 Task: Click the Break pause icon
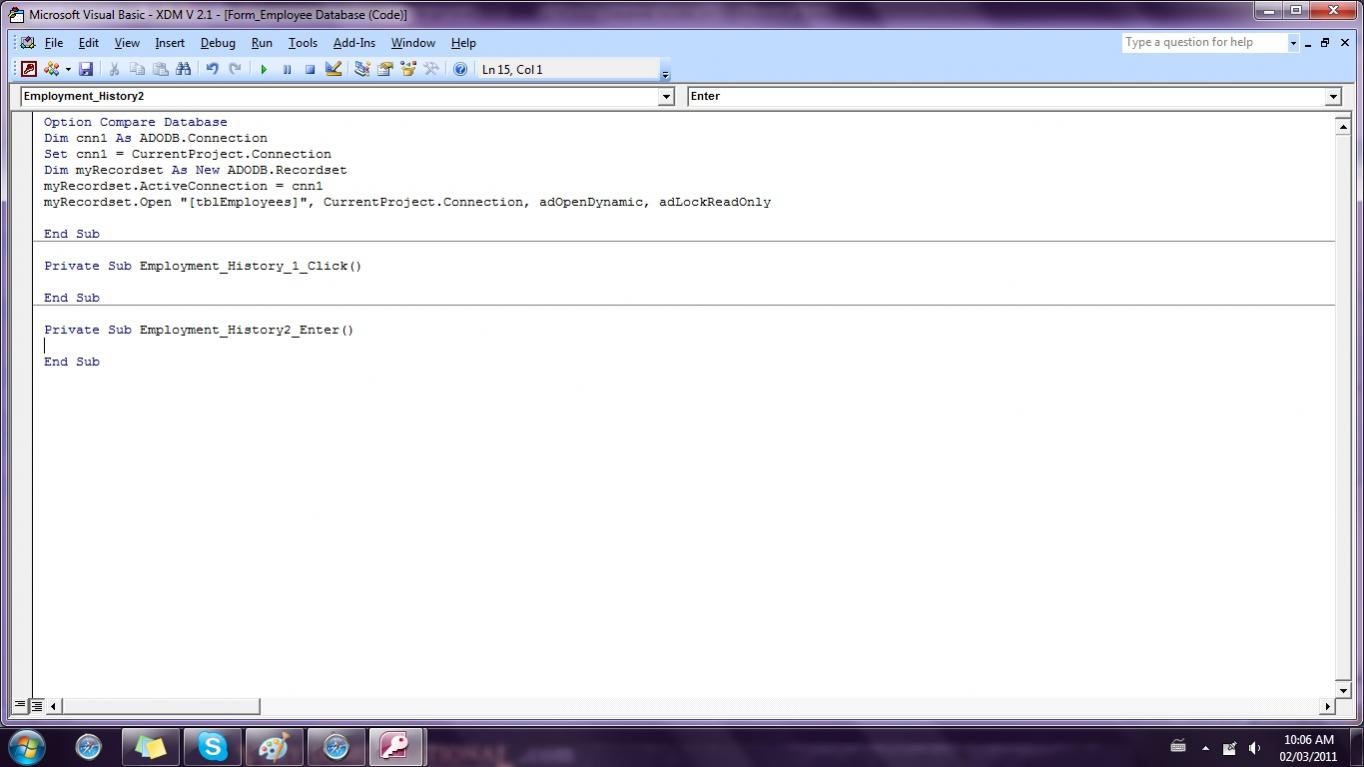coord(287,69)
